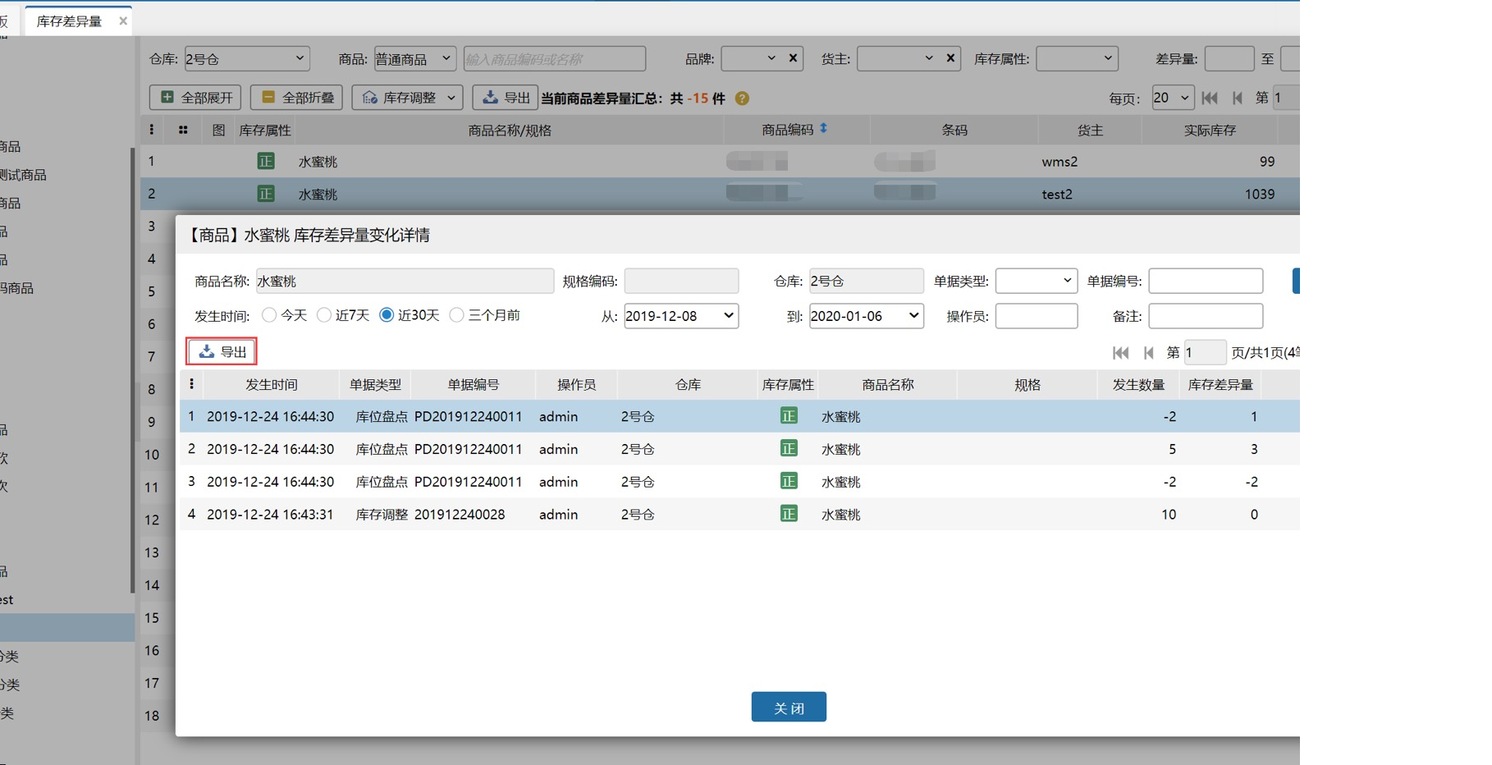Click the 正 icon in the wms2 row
Viewport: 1492px width, 765px height.
point(266,161)
